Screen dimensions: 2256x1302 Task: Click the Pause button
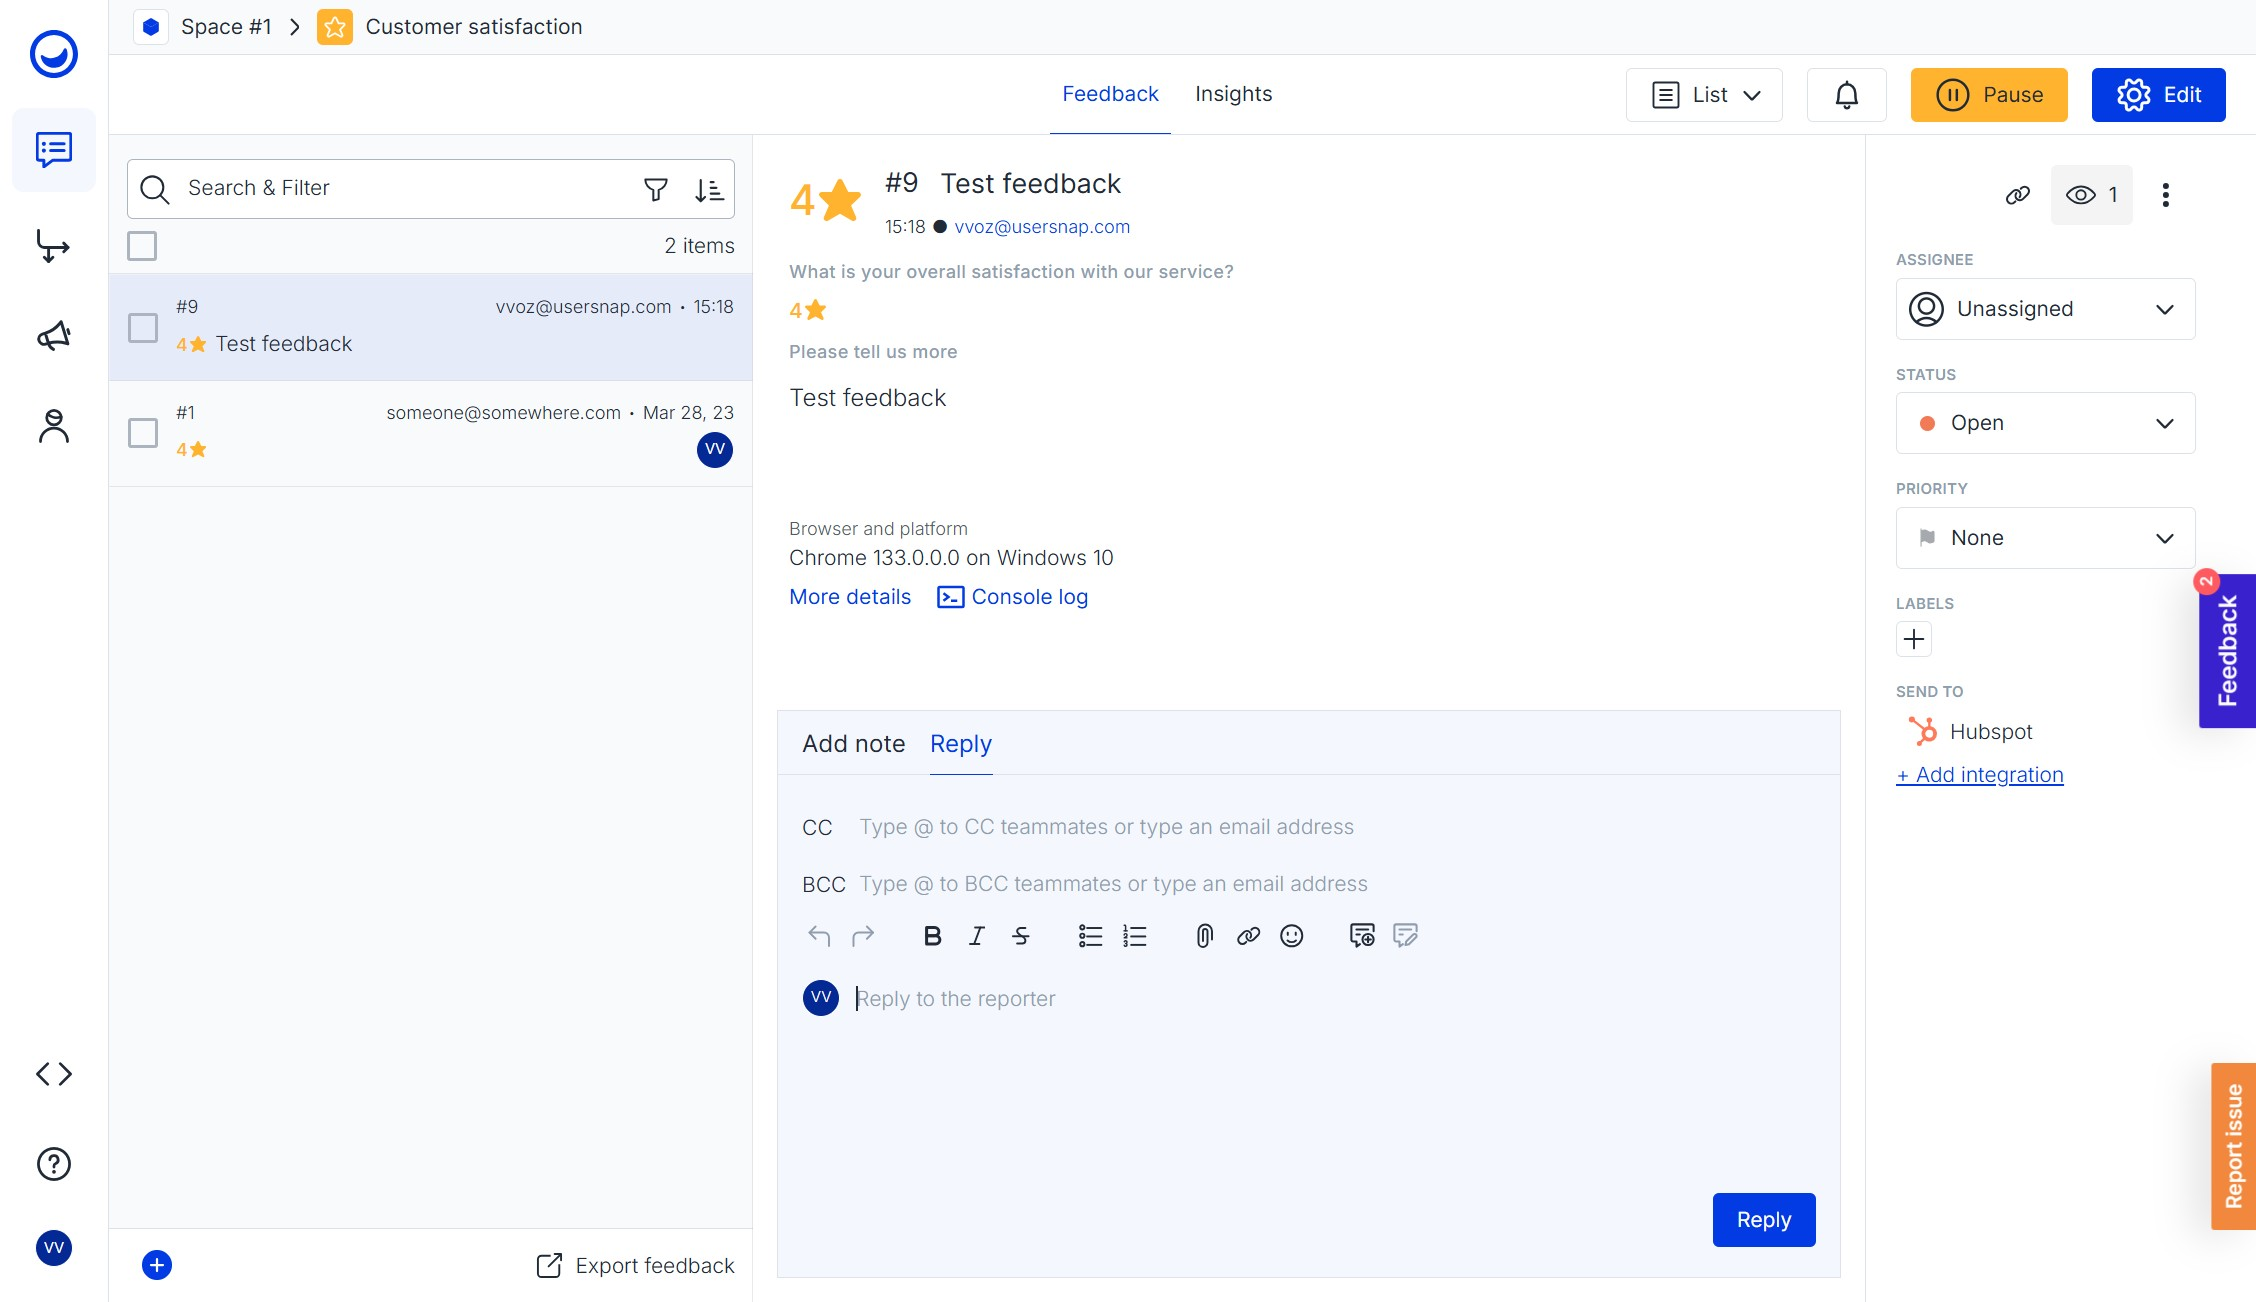(x=1988, y=95)
